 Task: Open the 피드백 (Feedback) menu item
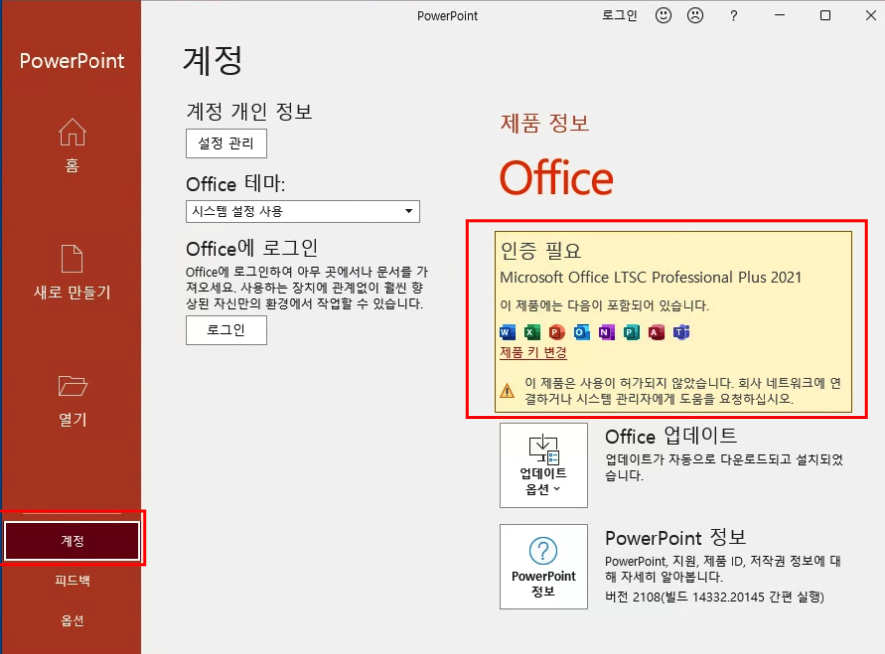click(72, 580)
